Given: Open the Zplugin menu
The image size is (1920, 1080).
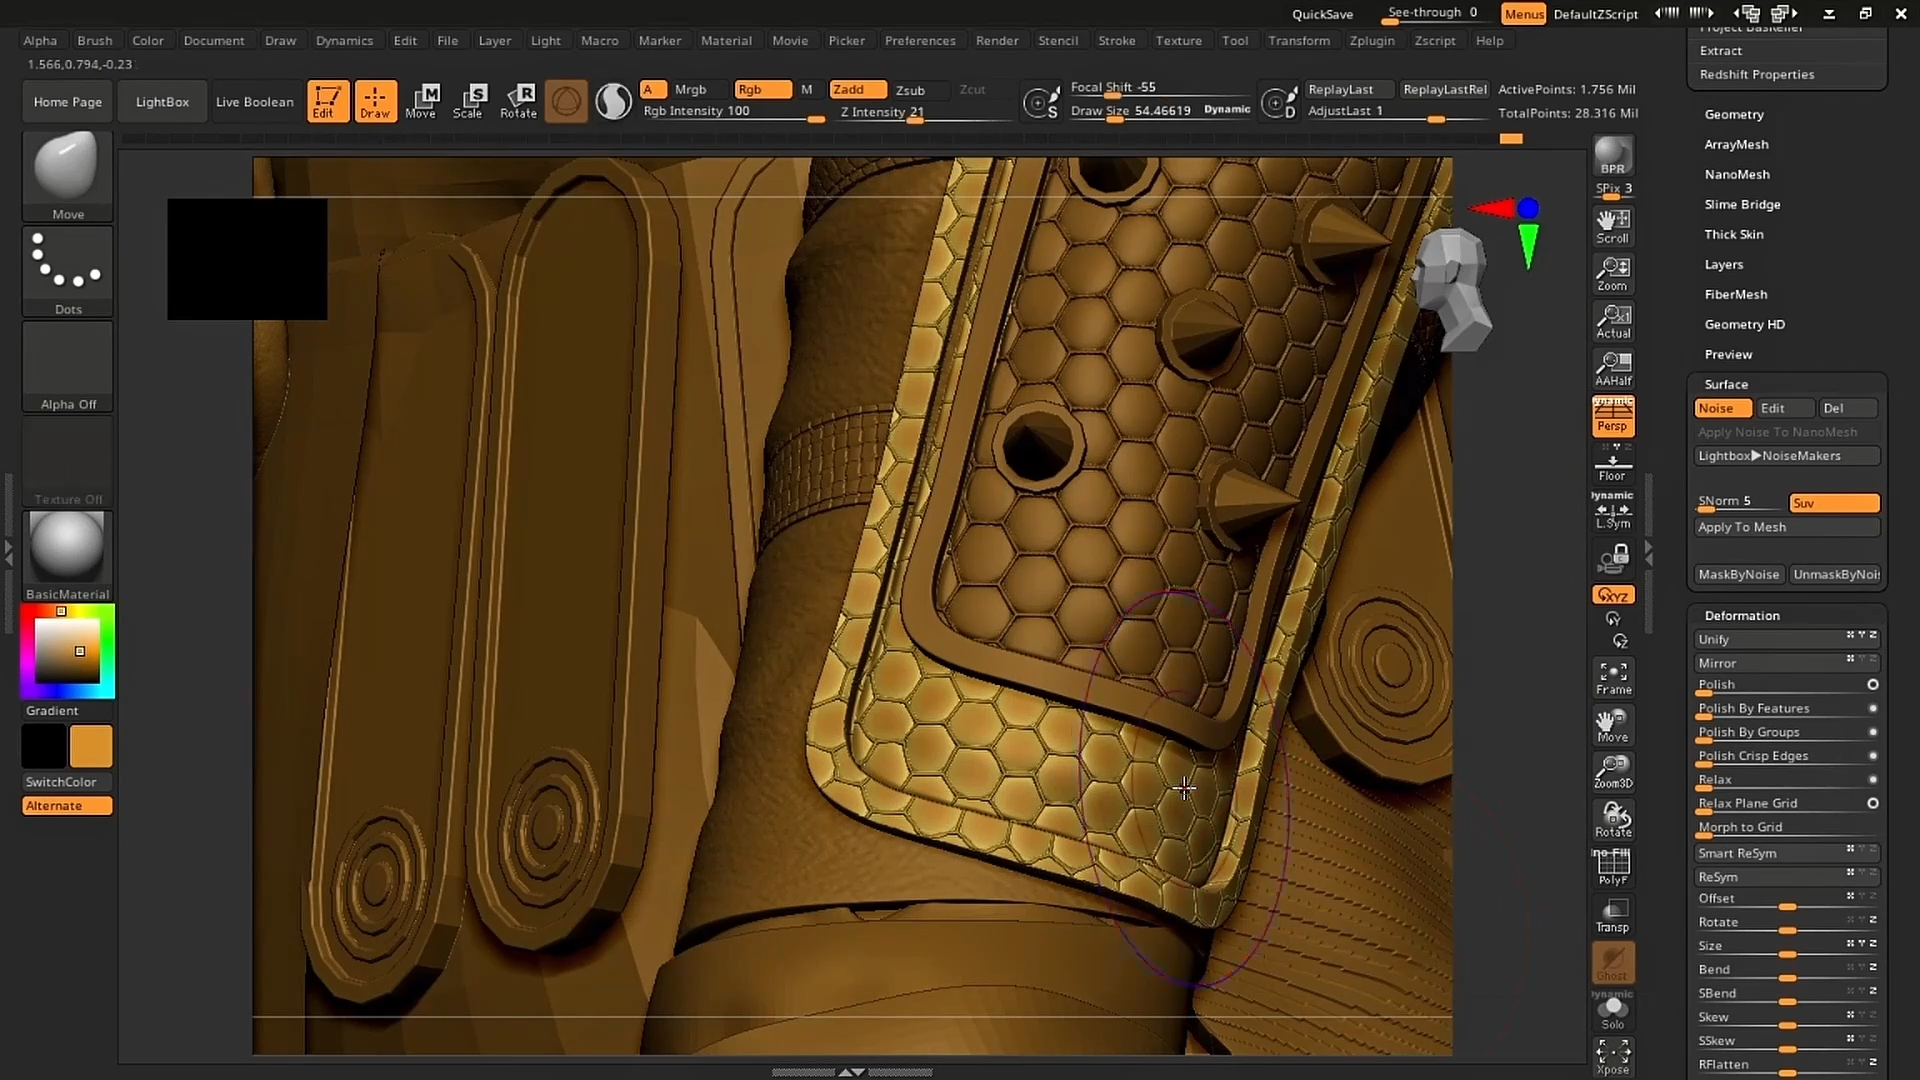Looking at the screenshot, I should pos(1372,40).
